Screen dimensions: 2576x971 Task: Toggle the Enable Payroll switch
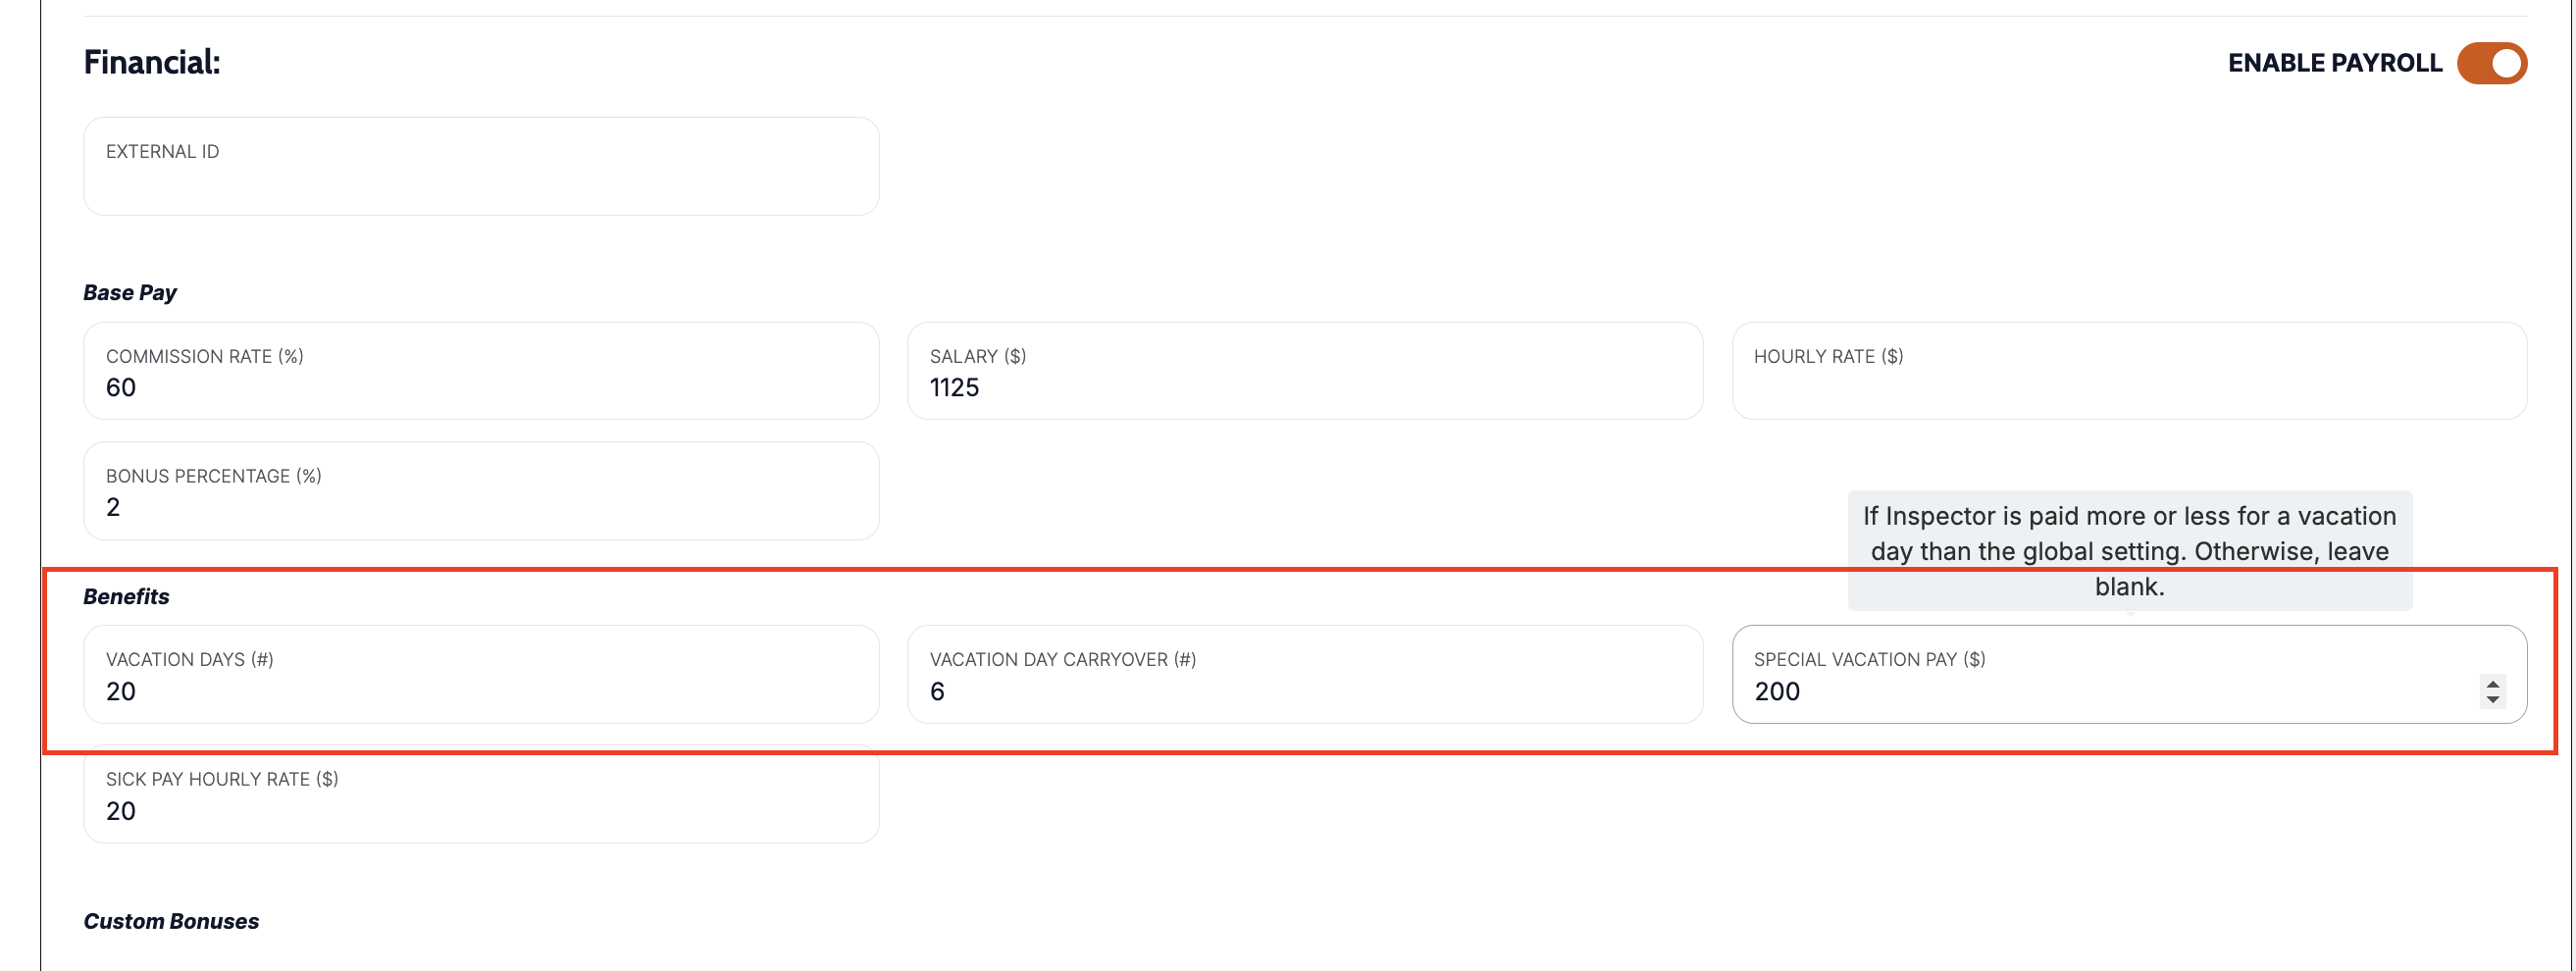click(x=2491, y=63)
